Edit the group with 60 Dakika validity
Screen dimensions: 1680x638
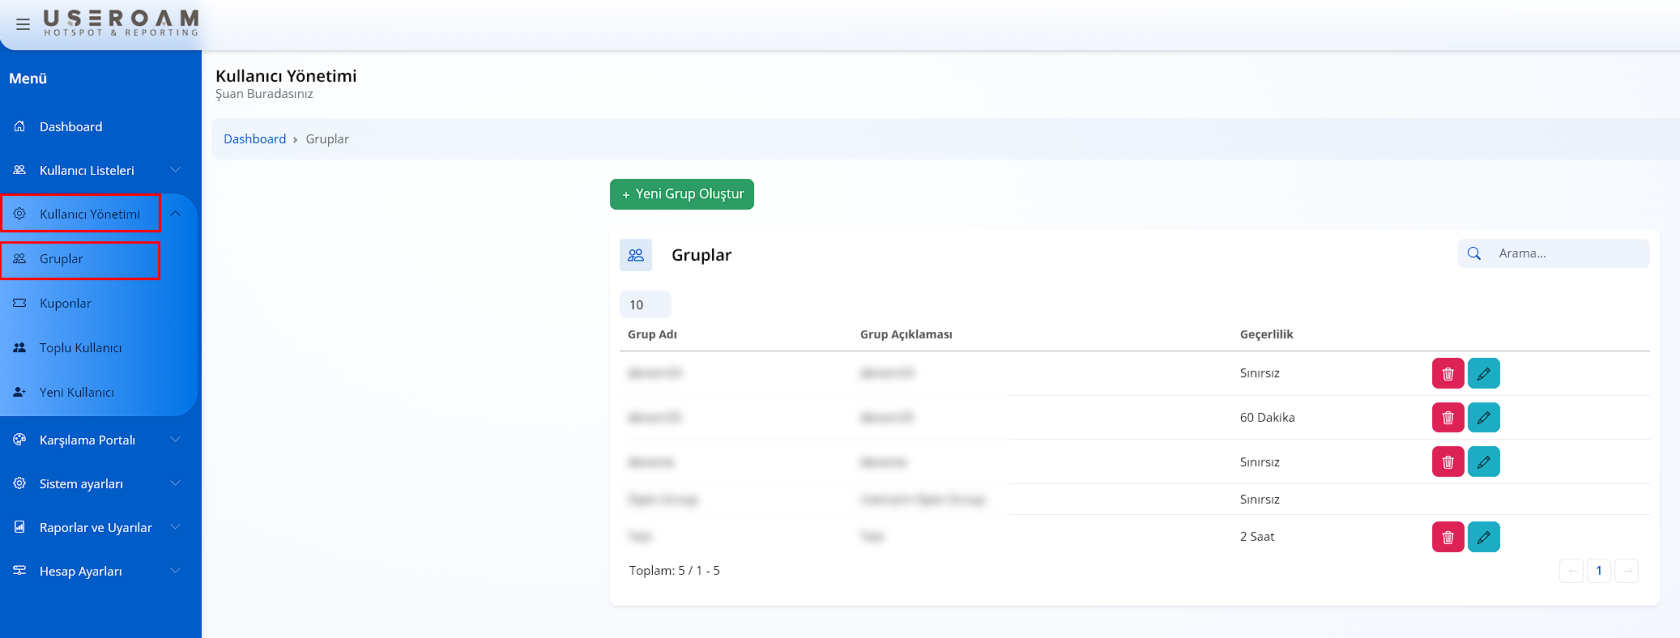coord(1483,417)
